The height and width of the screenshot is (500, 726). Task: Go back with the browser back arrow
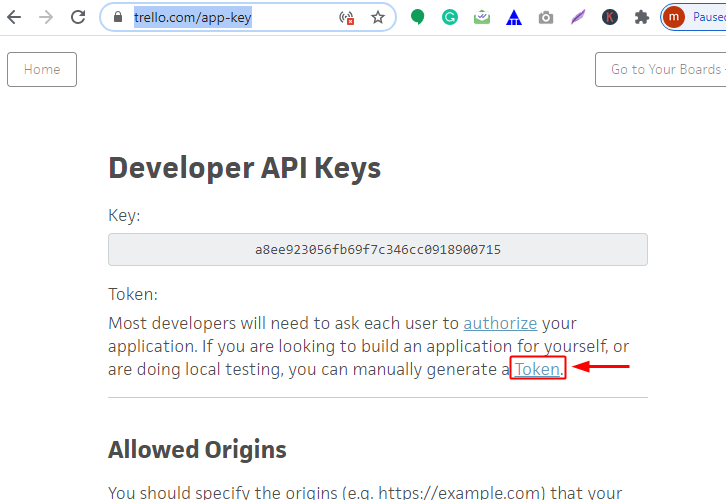(x=14, y=18)
